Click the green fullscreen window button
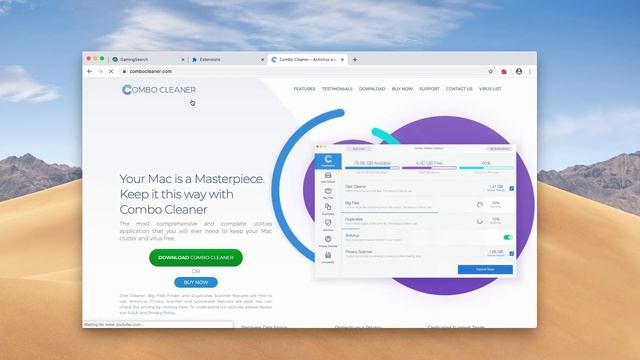 [102, 59]
